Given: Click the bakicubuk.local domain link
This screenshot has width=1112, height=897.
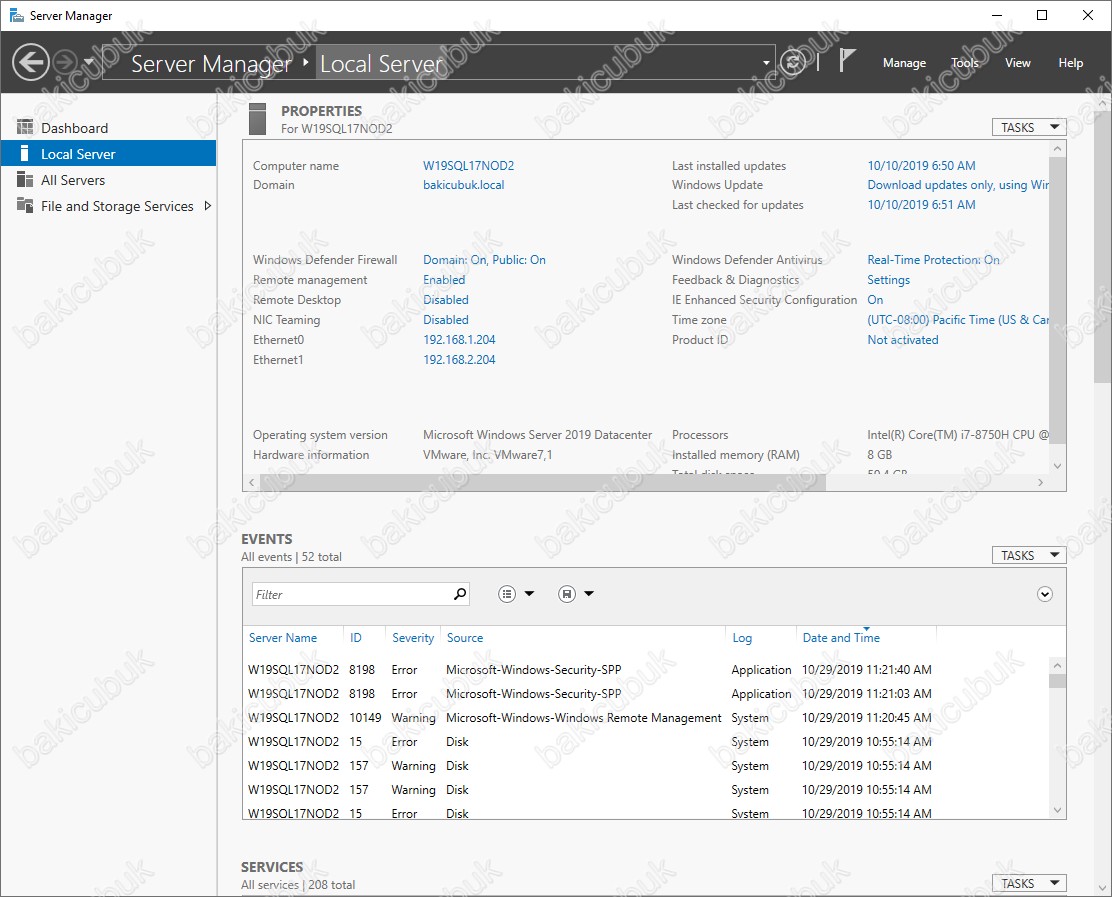Looking at the screenshot, I should pyautogui.click(x=463, y=185).
